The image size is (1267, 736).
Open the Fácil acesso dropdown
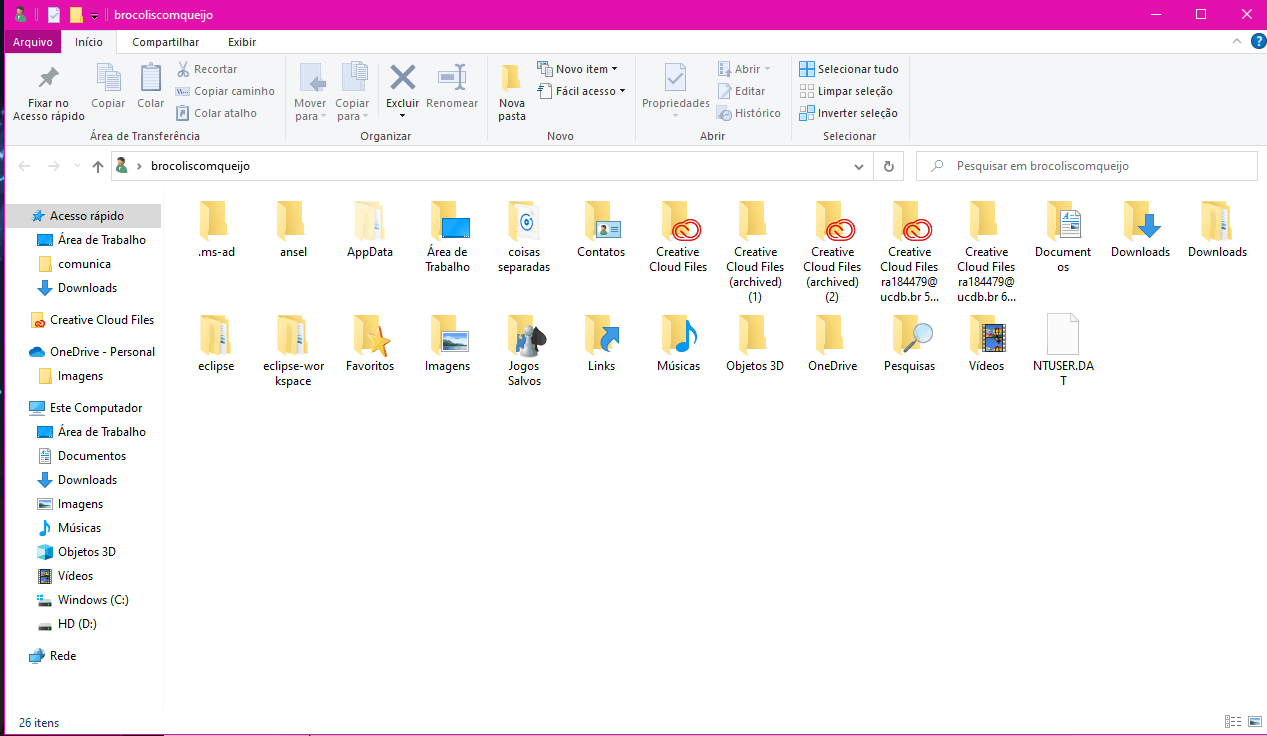[x=581, y=91]
